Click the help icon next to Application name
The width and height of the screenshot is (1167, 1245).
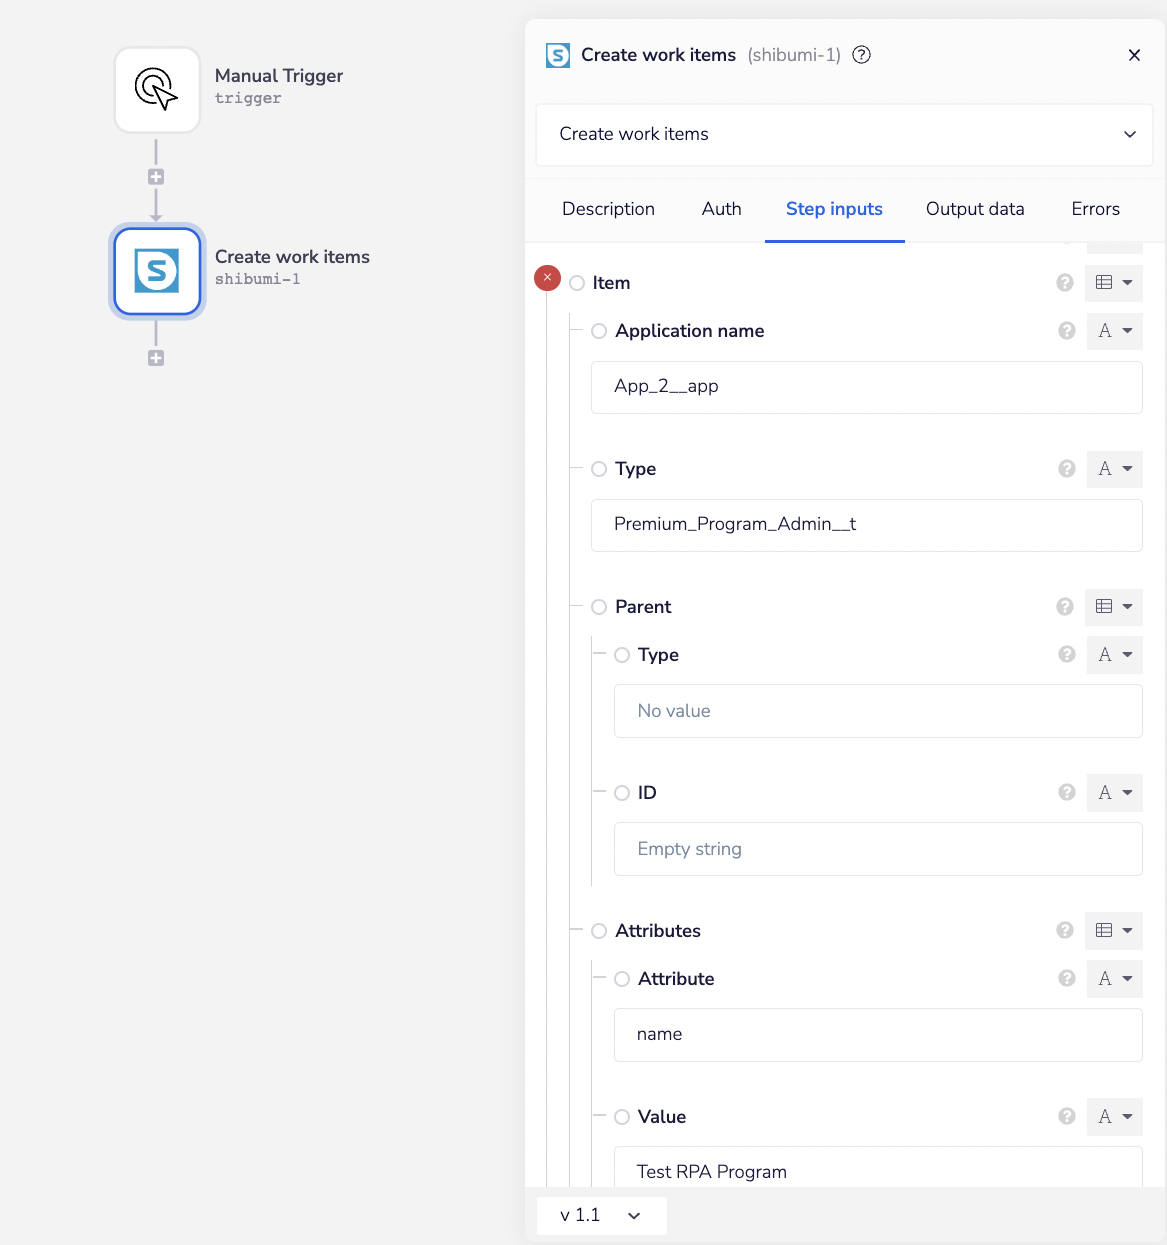tap(1066, 331)
